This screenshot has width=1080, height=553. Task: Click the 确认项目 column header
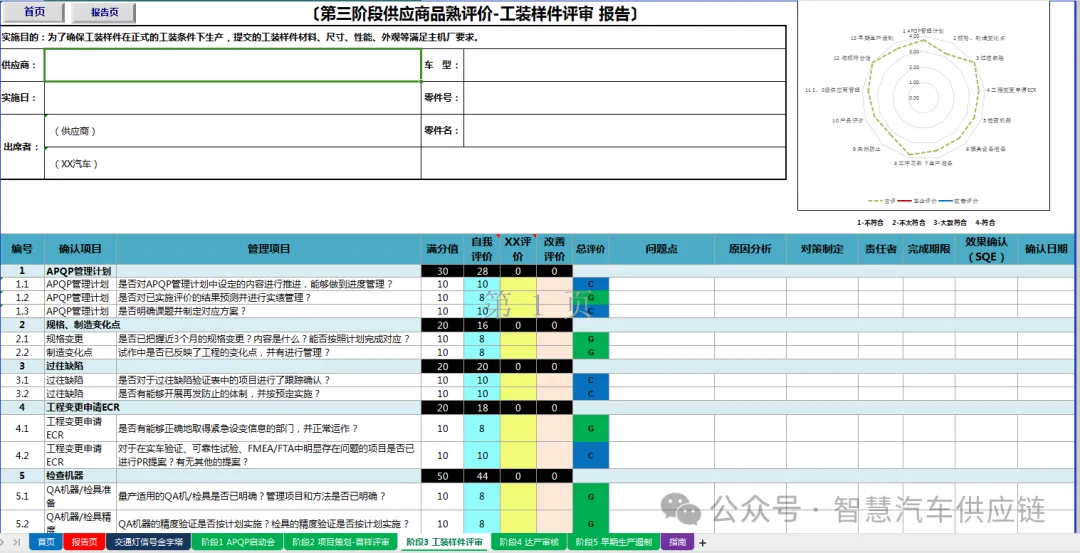pyautogui.click(x=81, y=249)
